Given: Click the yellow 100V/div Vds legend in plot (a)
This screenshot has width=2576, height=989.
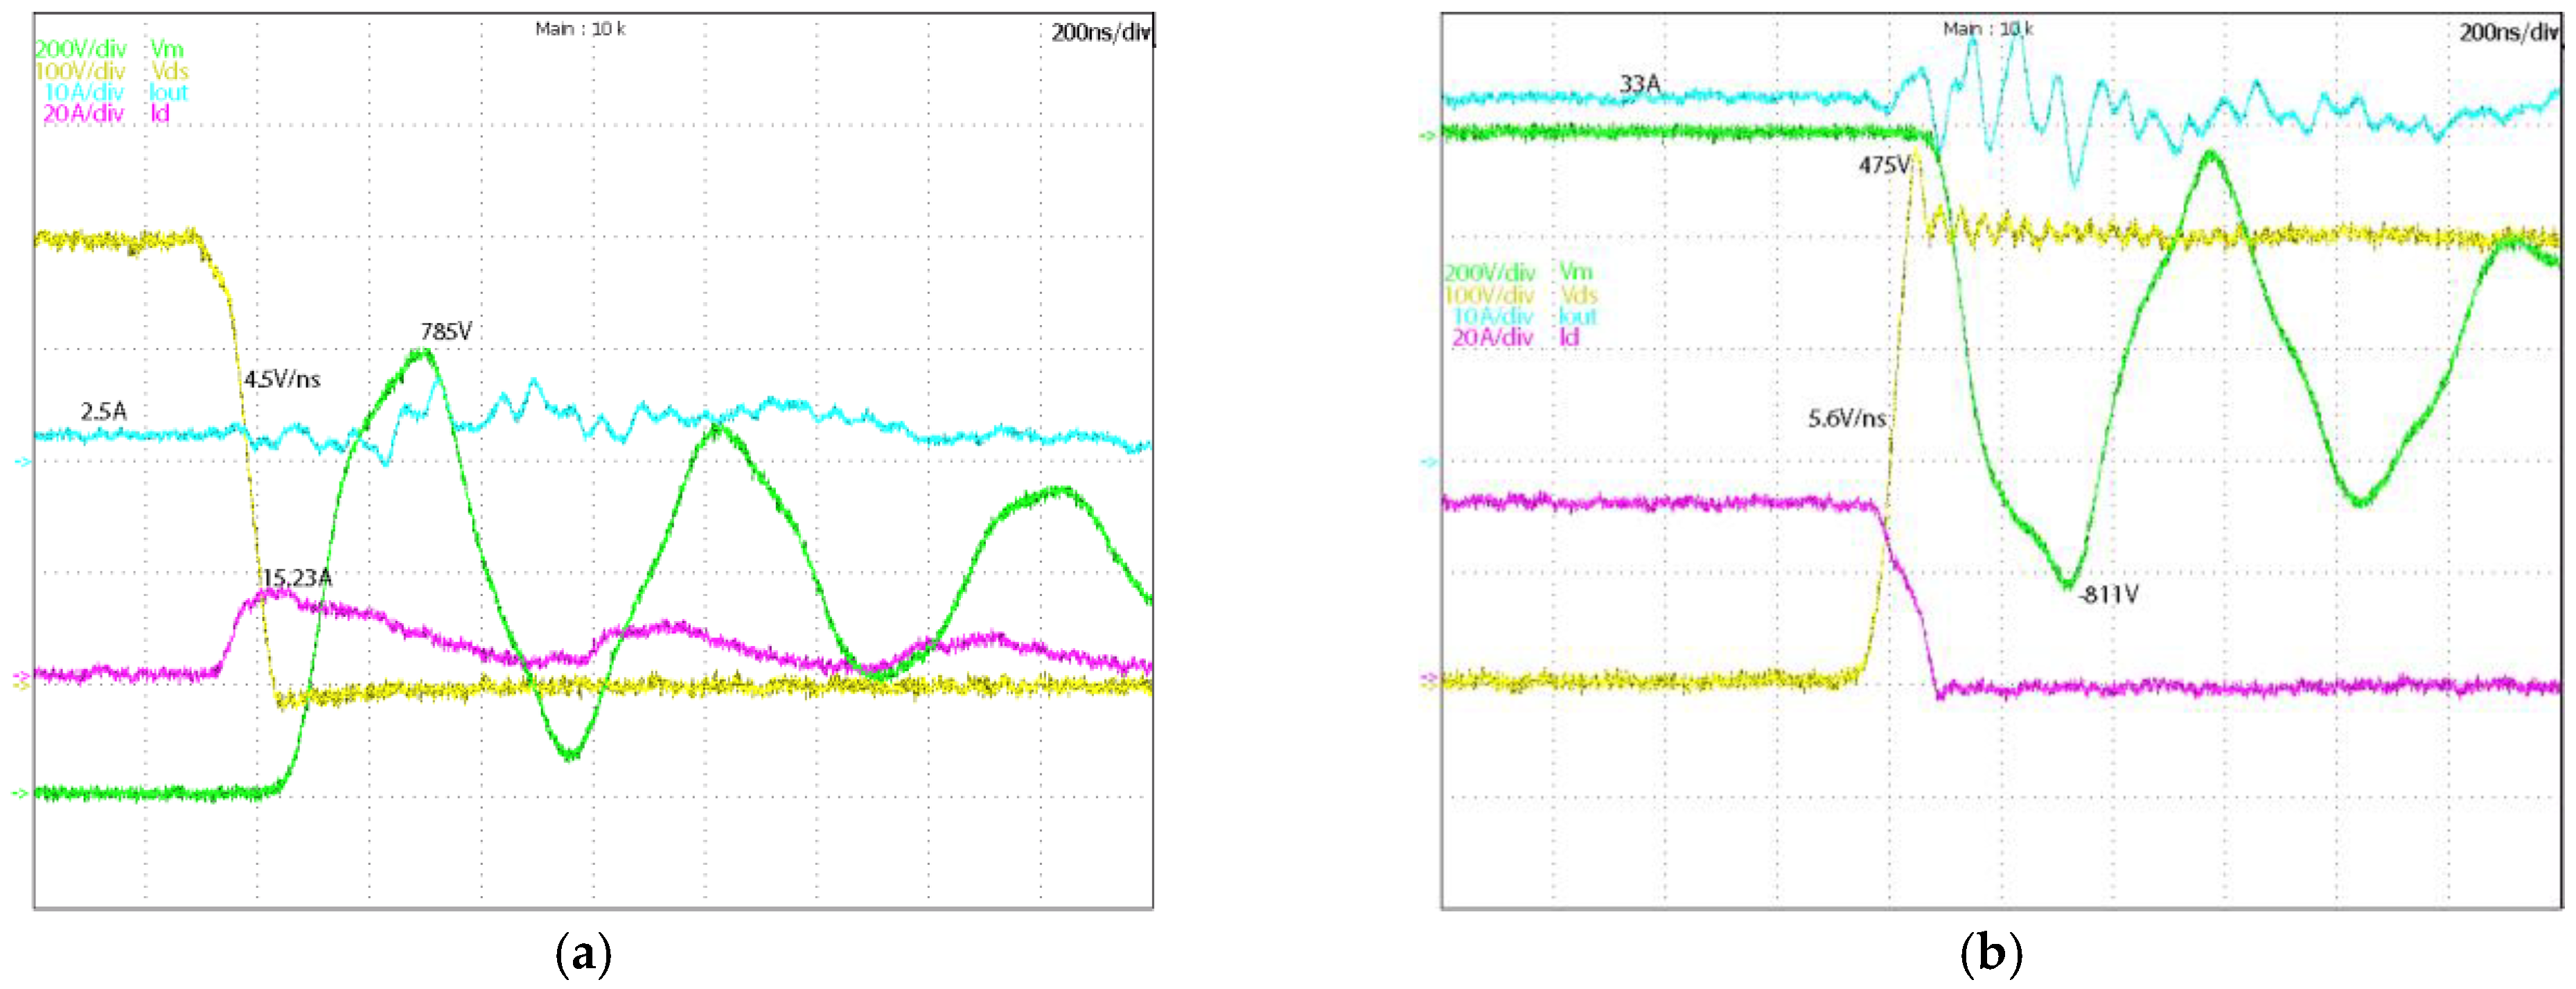Looking at the screenshot, I should (x=111, y=71).
